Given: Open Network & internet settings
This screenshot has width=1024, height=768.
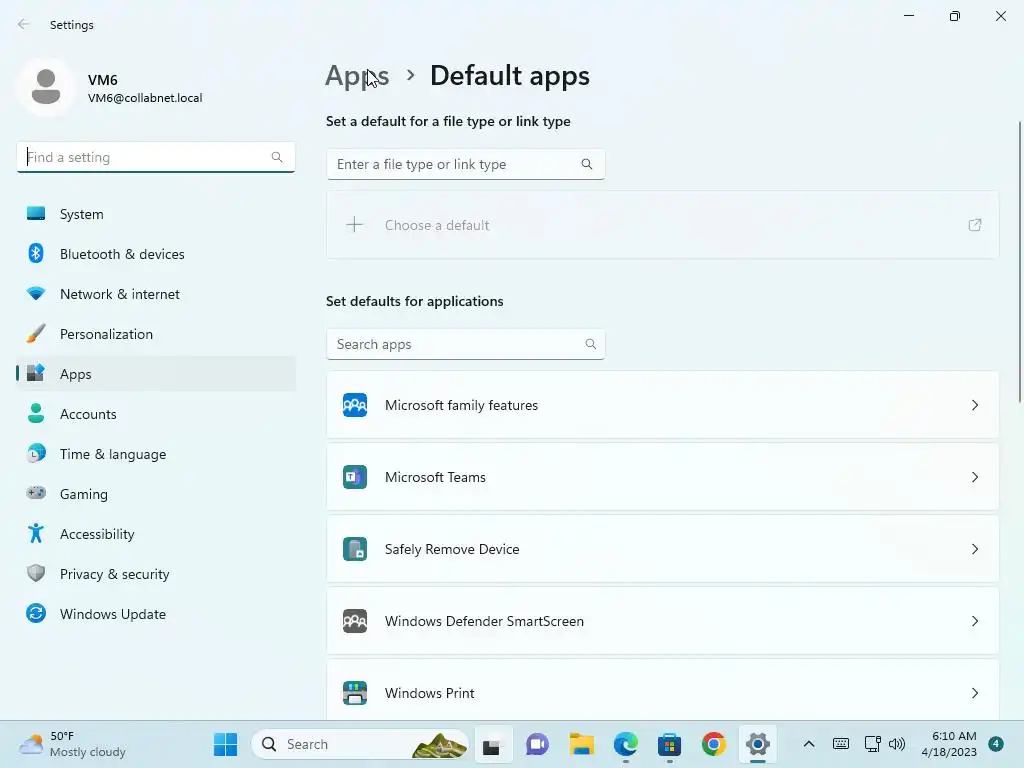Looking at the screenshot, I should click(155, 294).
